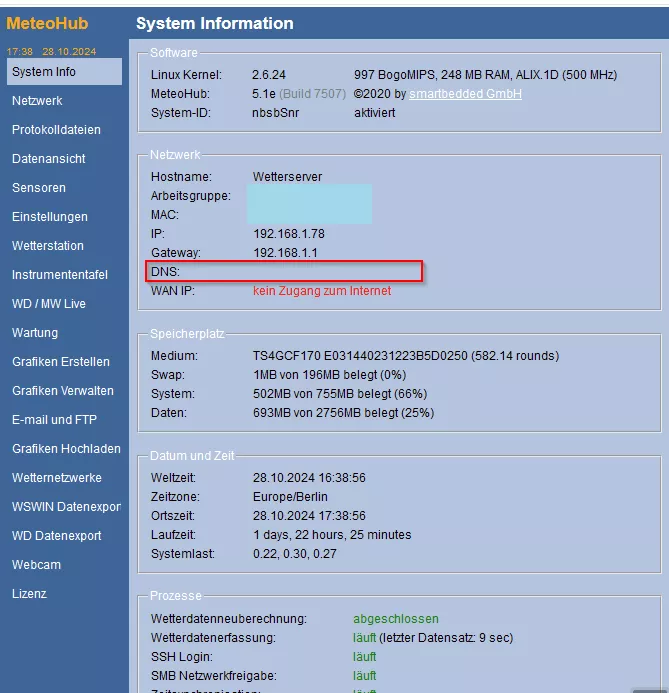
Task: Select Grafiken Erstellen in sidebar
Action: pos(61,362)
